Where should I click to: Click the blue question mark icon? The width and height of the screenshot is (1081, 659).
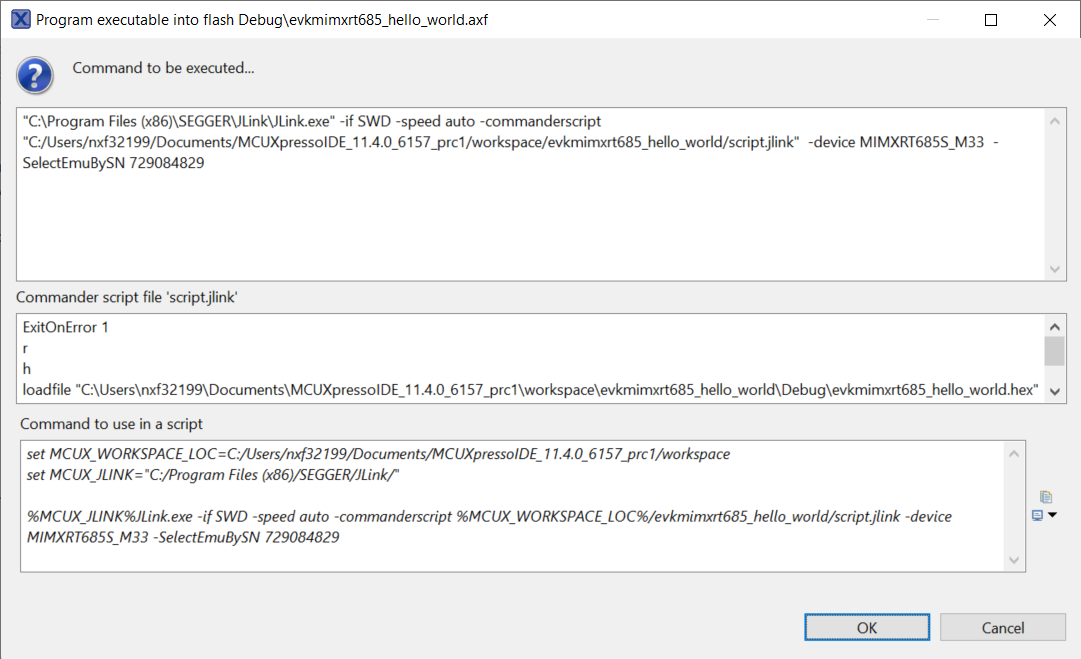point(34,73)
